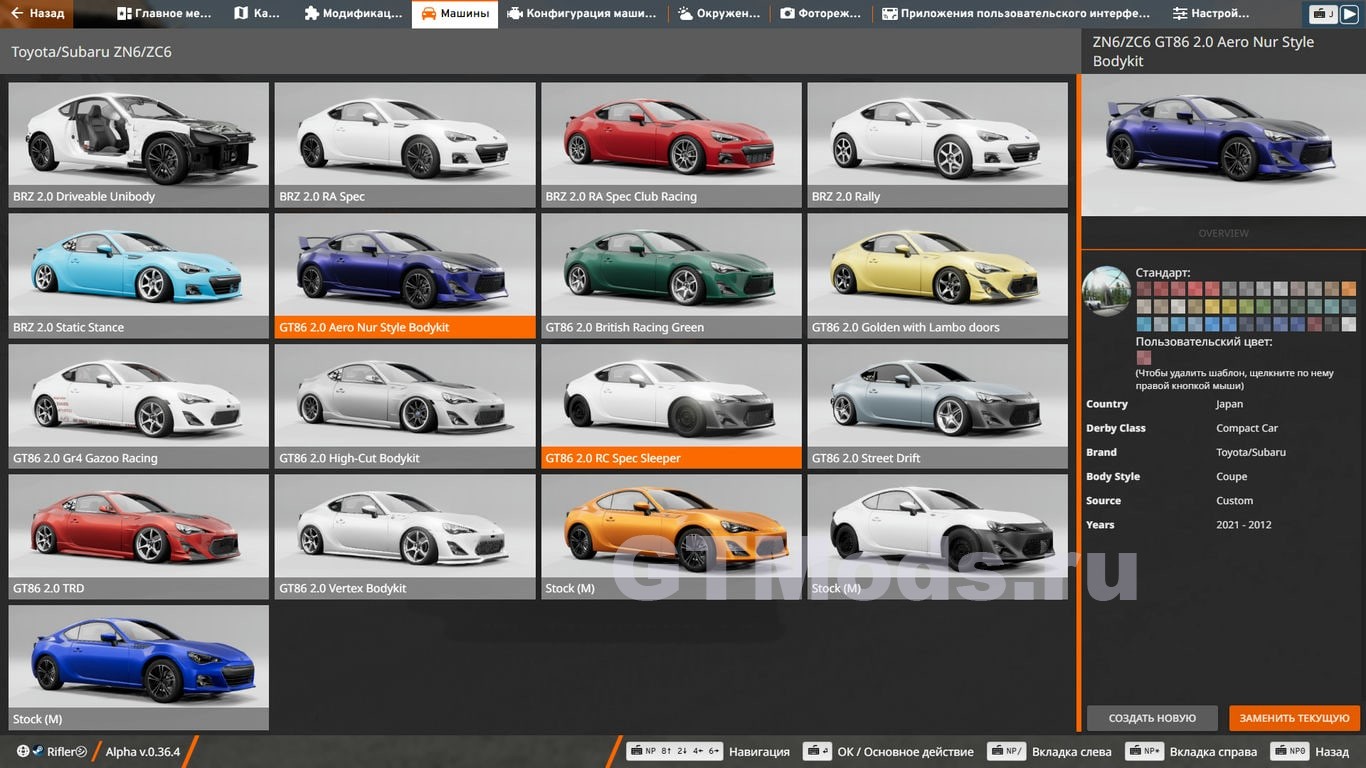
Task: Select the BRZ 2.0 Driveable Unibody car
Action: (x=139, y=145)
